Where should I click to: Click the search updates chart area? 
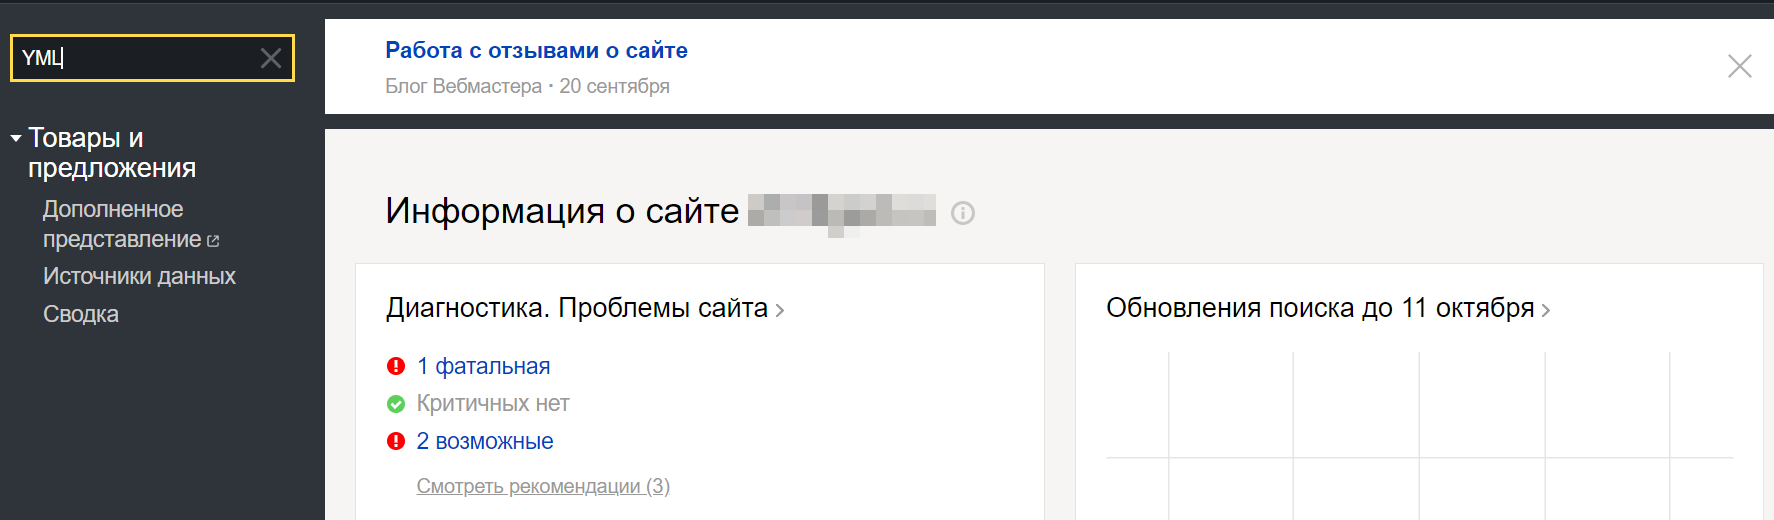point(1419,436)
